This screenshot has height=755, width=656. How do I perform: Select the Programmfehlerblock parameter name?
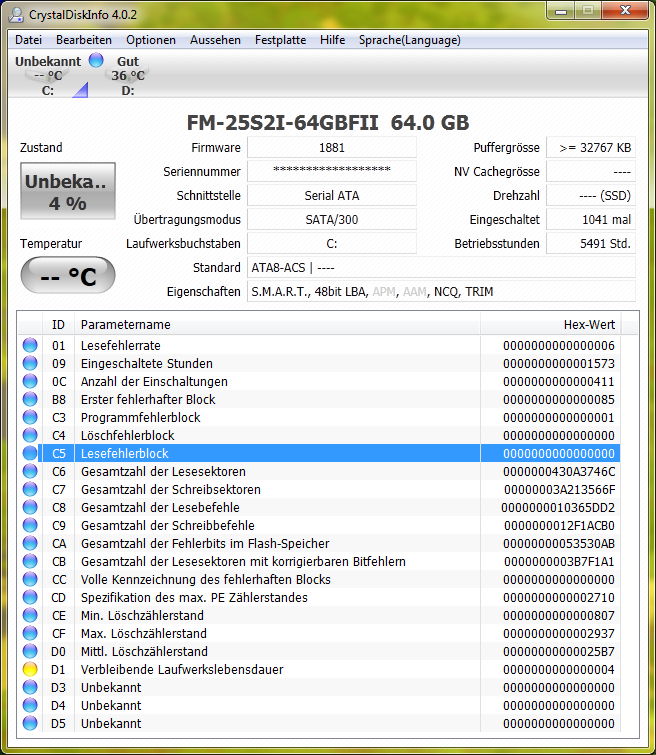[x=140, y=417]
